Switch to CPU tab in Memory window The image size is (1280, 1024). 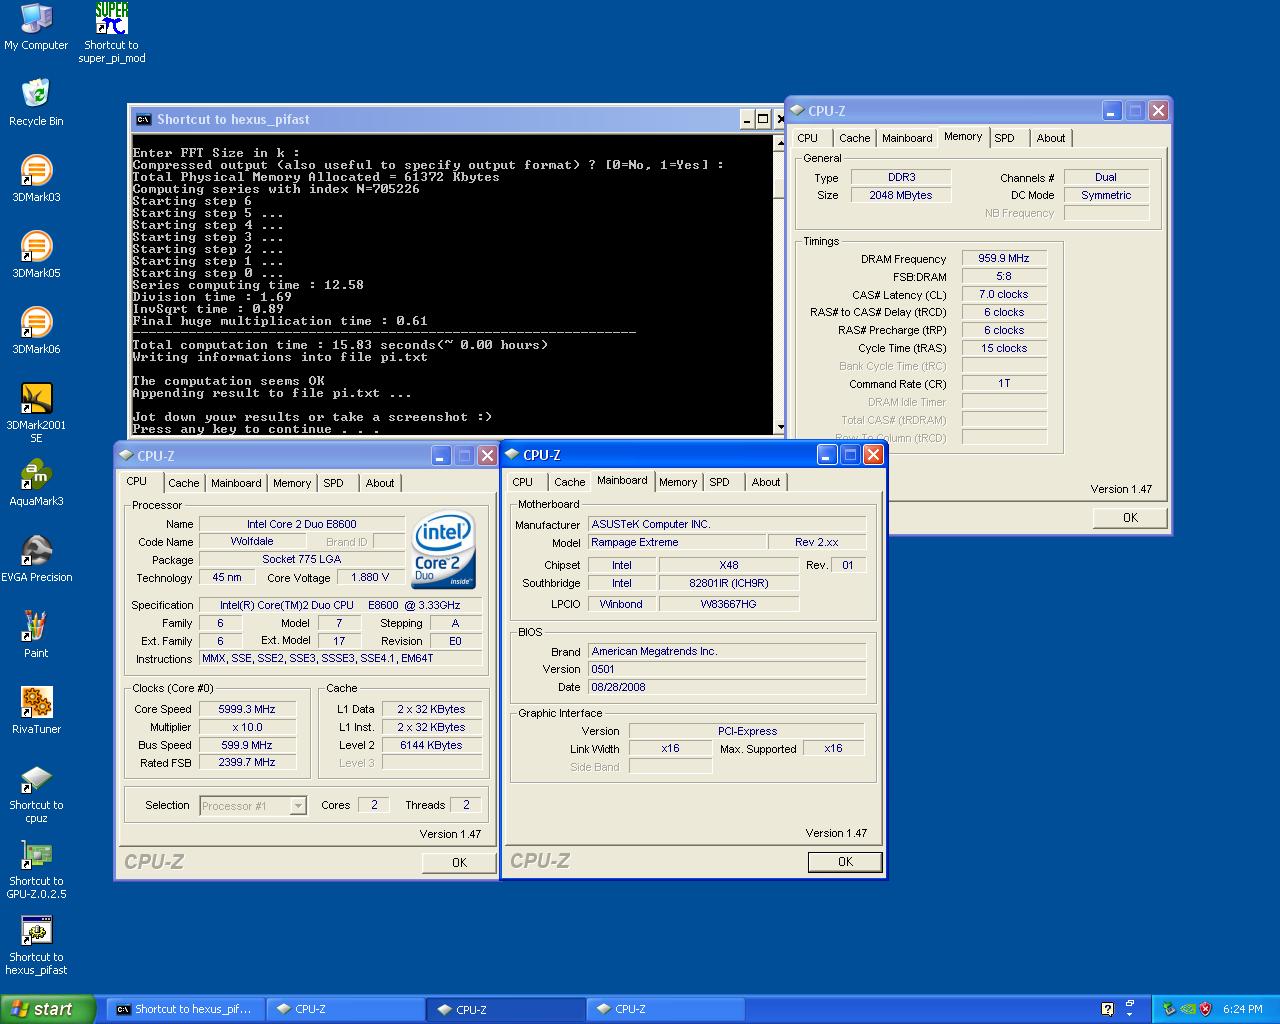808,138
